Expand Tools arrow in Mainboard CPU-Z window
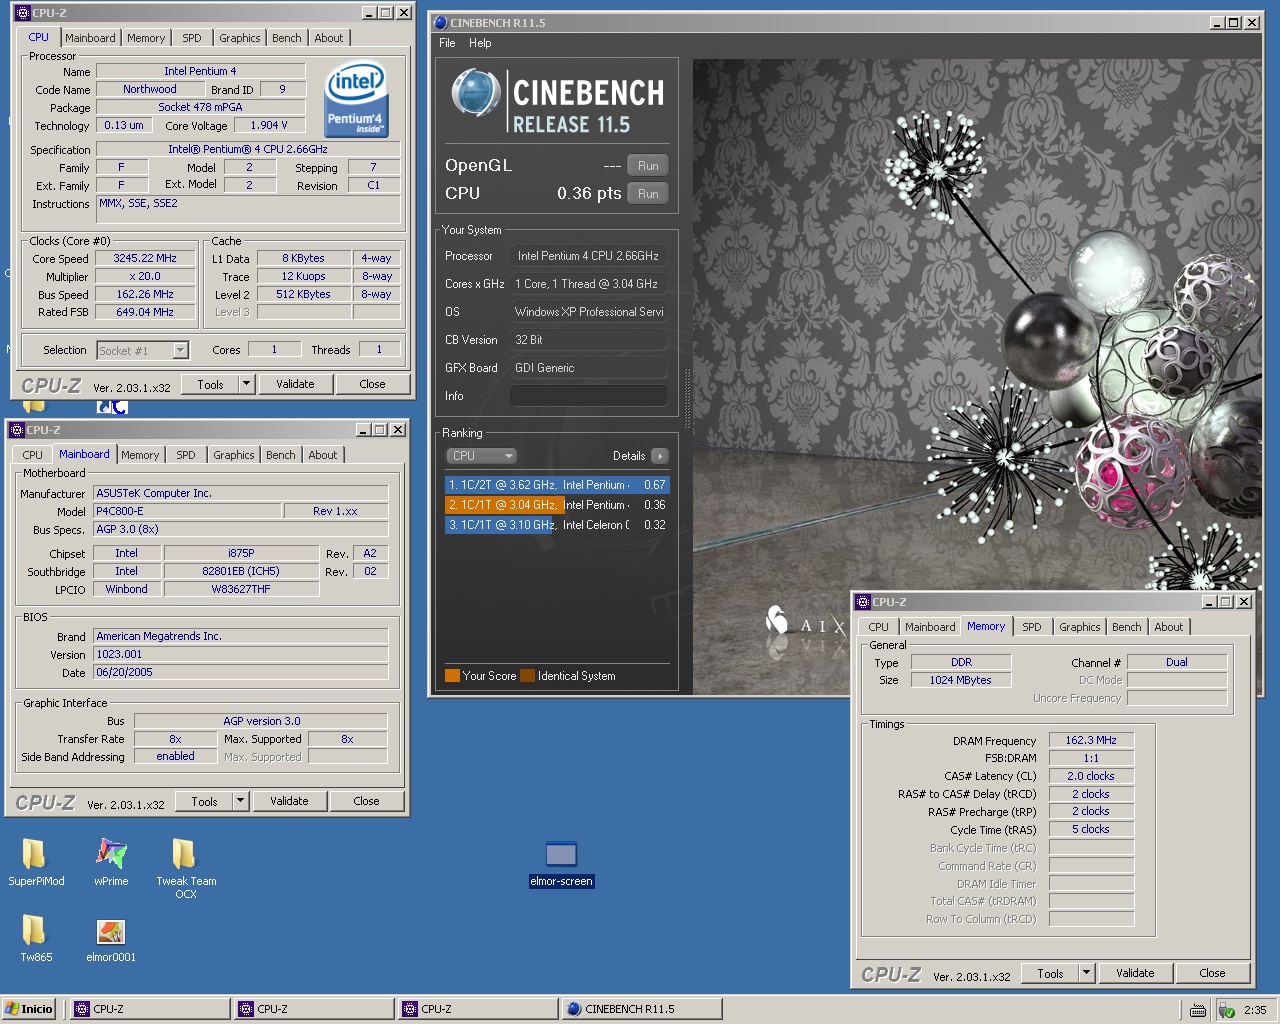Image resolution: width=1280 pixels, height=1024 pixels. (x=240, y=801)
